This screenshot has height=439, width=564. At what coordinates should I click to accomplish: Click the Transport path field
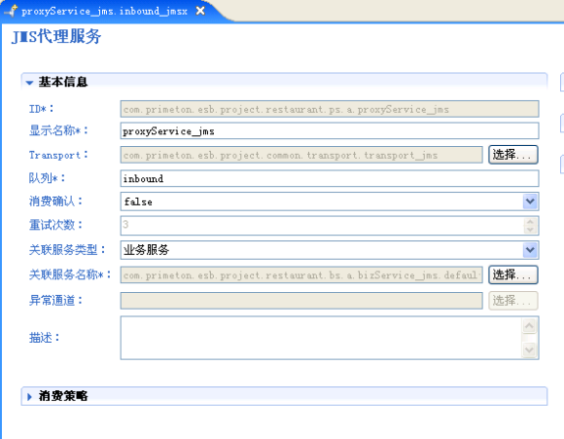click(301, 155)
